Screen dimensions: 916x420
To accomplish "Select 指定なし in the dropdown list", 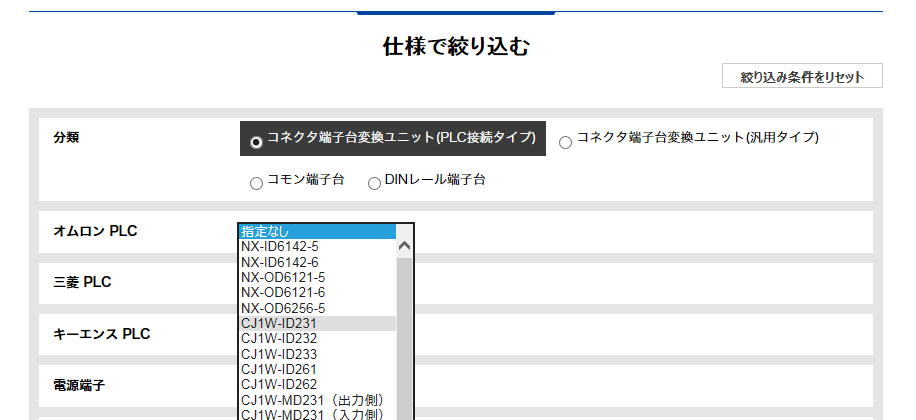I will click(317, 231).
